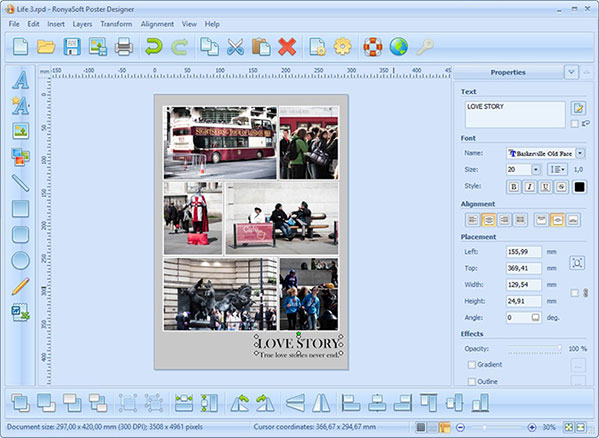
Task: Rotate object left with green arrow
Action: pos(240,403)
